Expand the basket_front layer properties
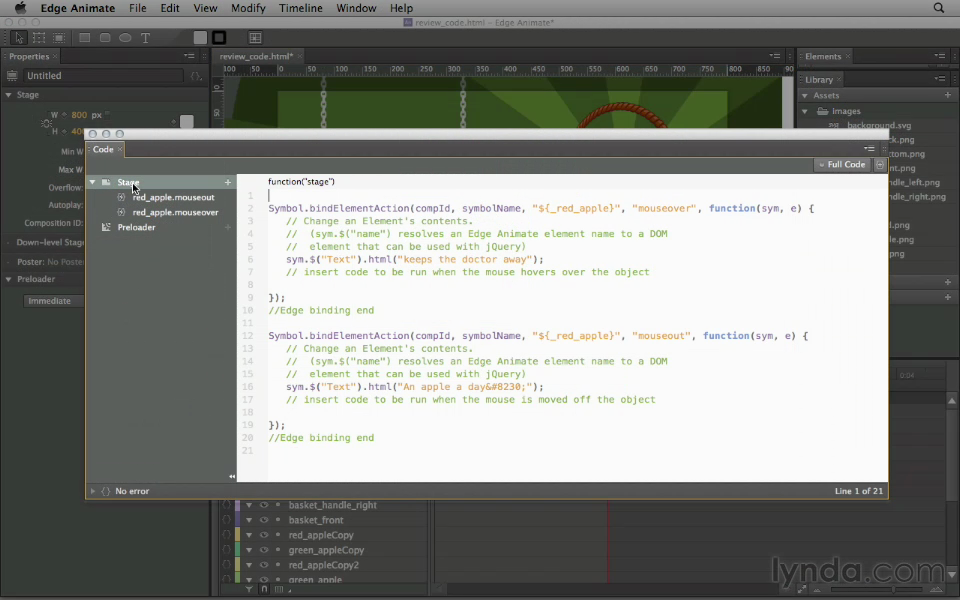 249,520
